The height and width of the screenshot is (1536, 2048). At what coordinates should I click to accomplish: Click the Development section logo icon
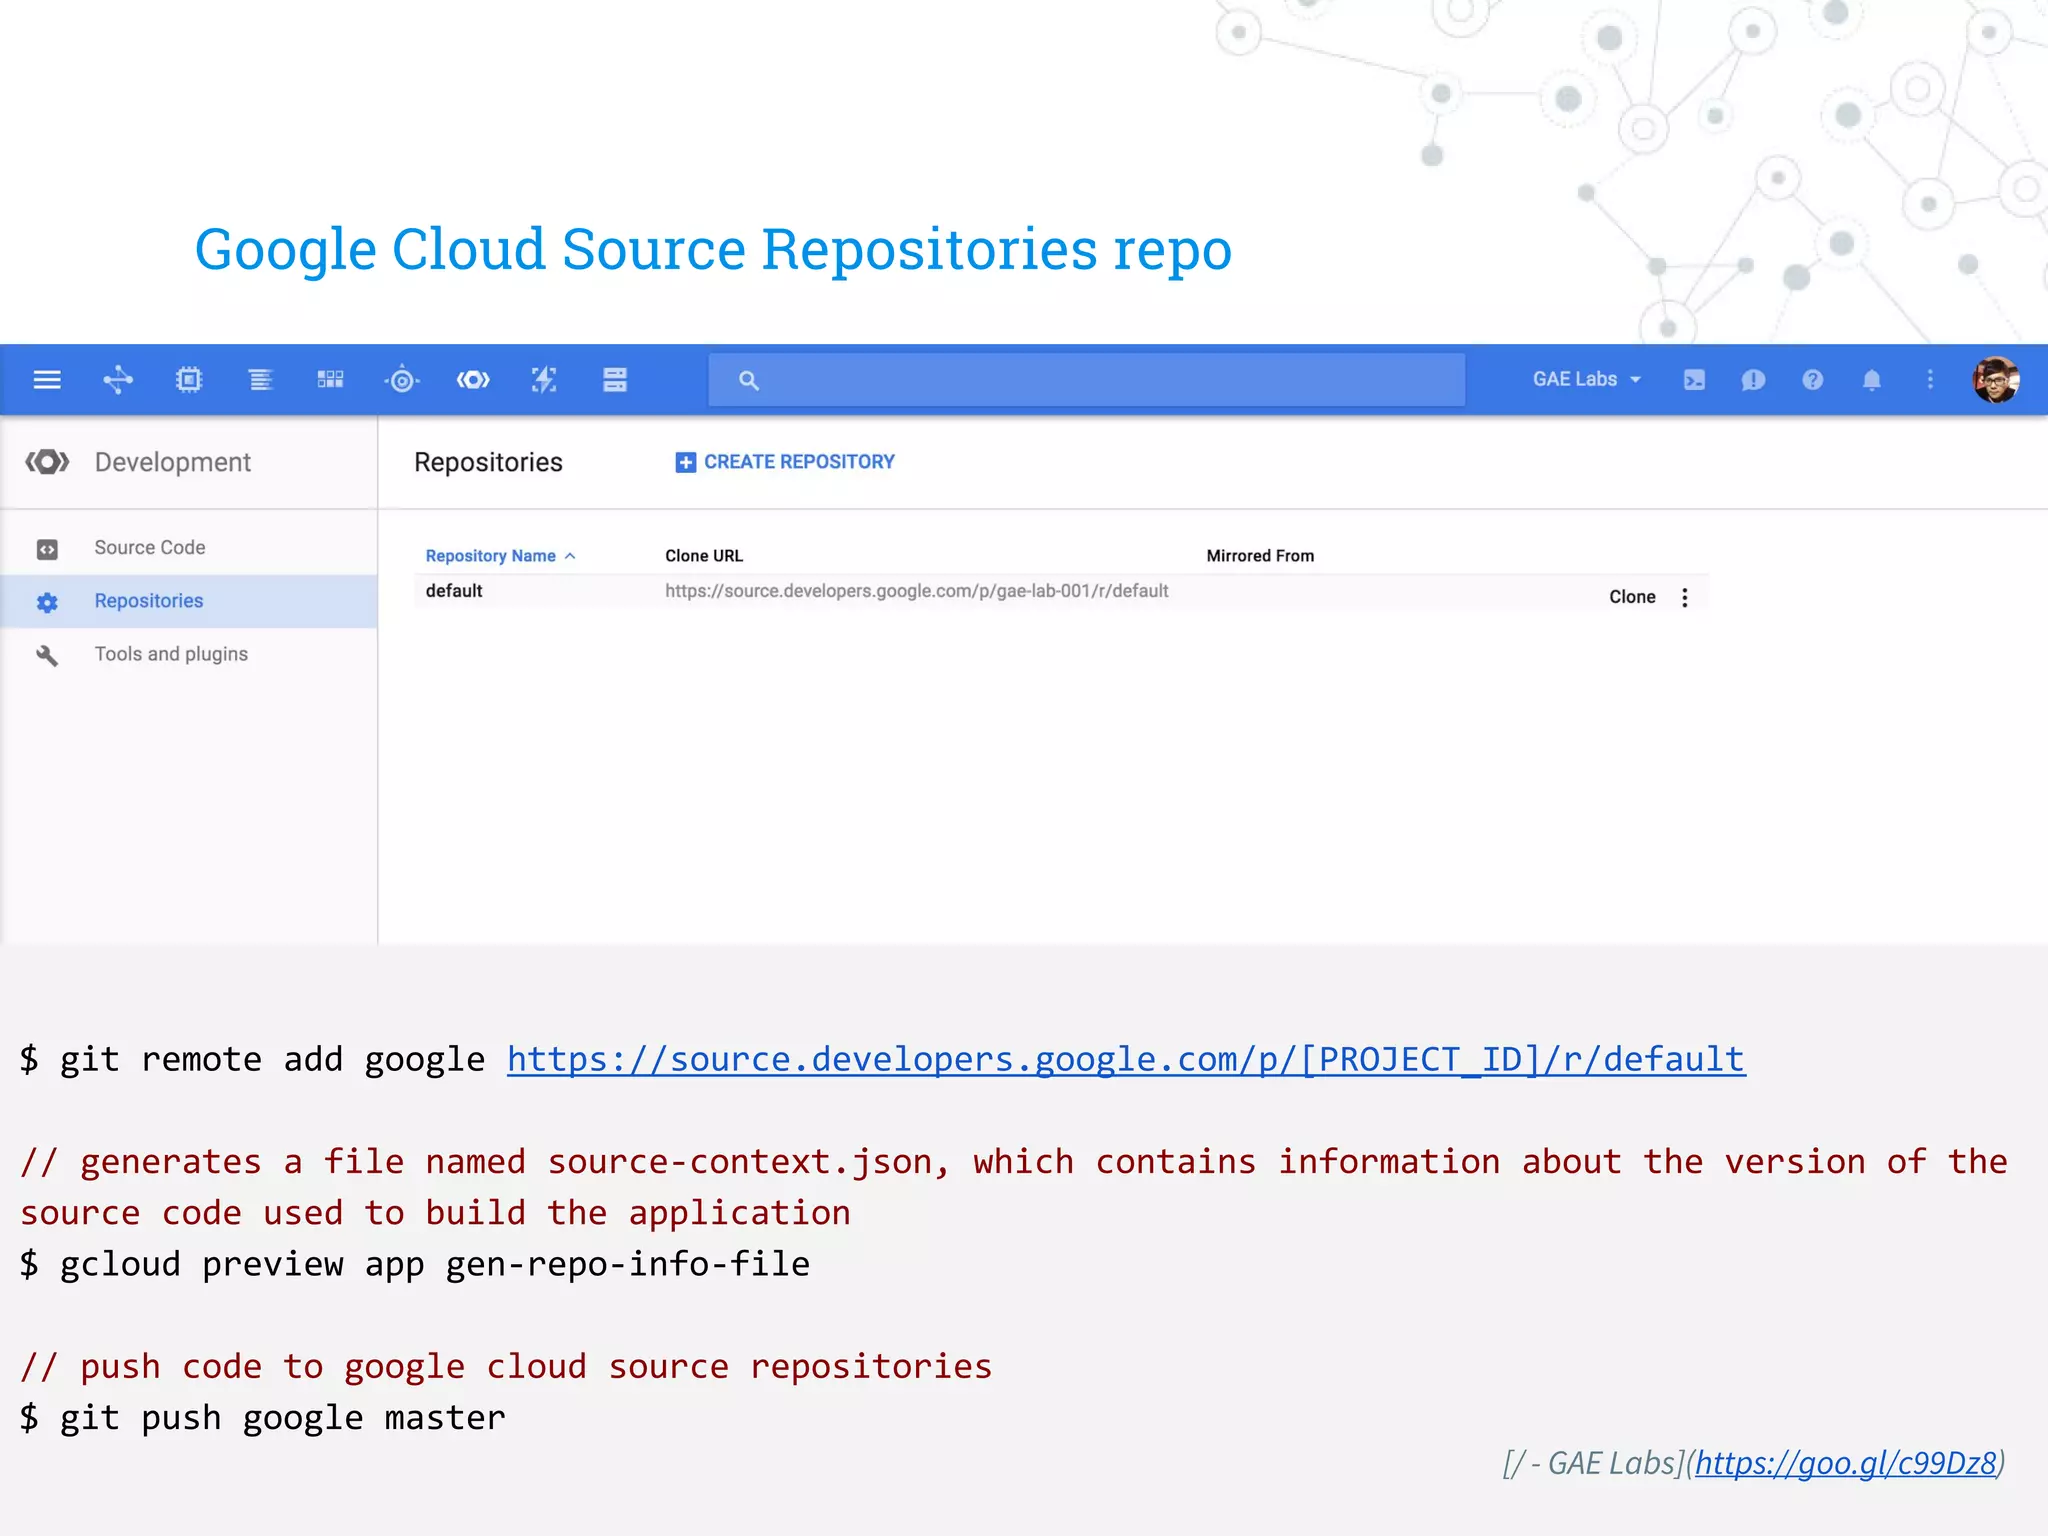click(47, 462)
